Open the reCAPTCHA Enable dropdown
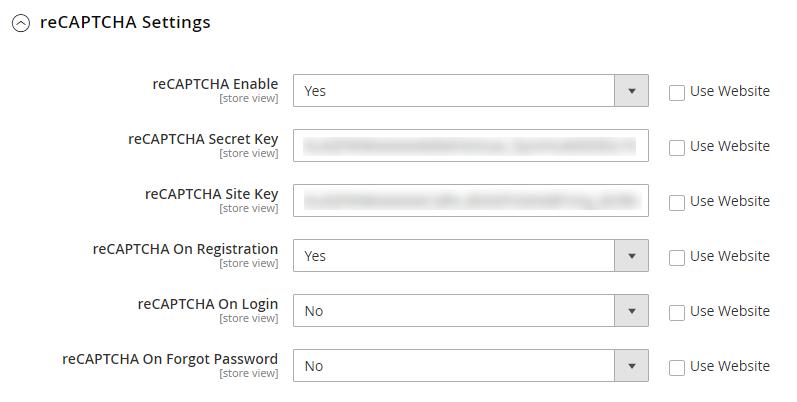The height and width of the screenshot is (402, 797). click(x=455, y=91)
